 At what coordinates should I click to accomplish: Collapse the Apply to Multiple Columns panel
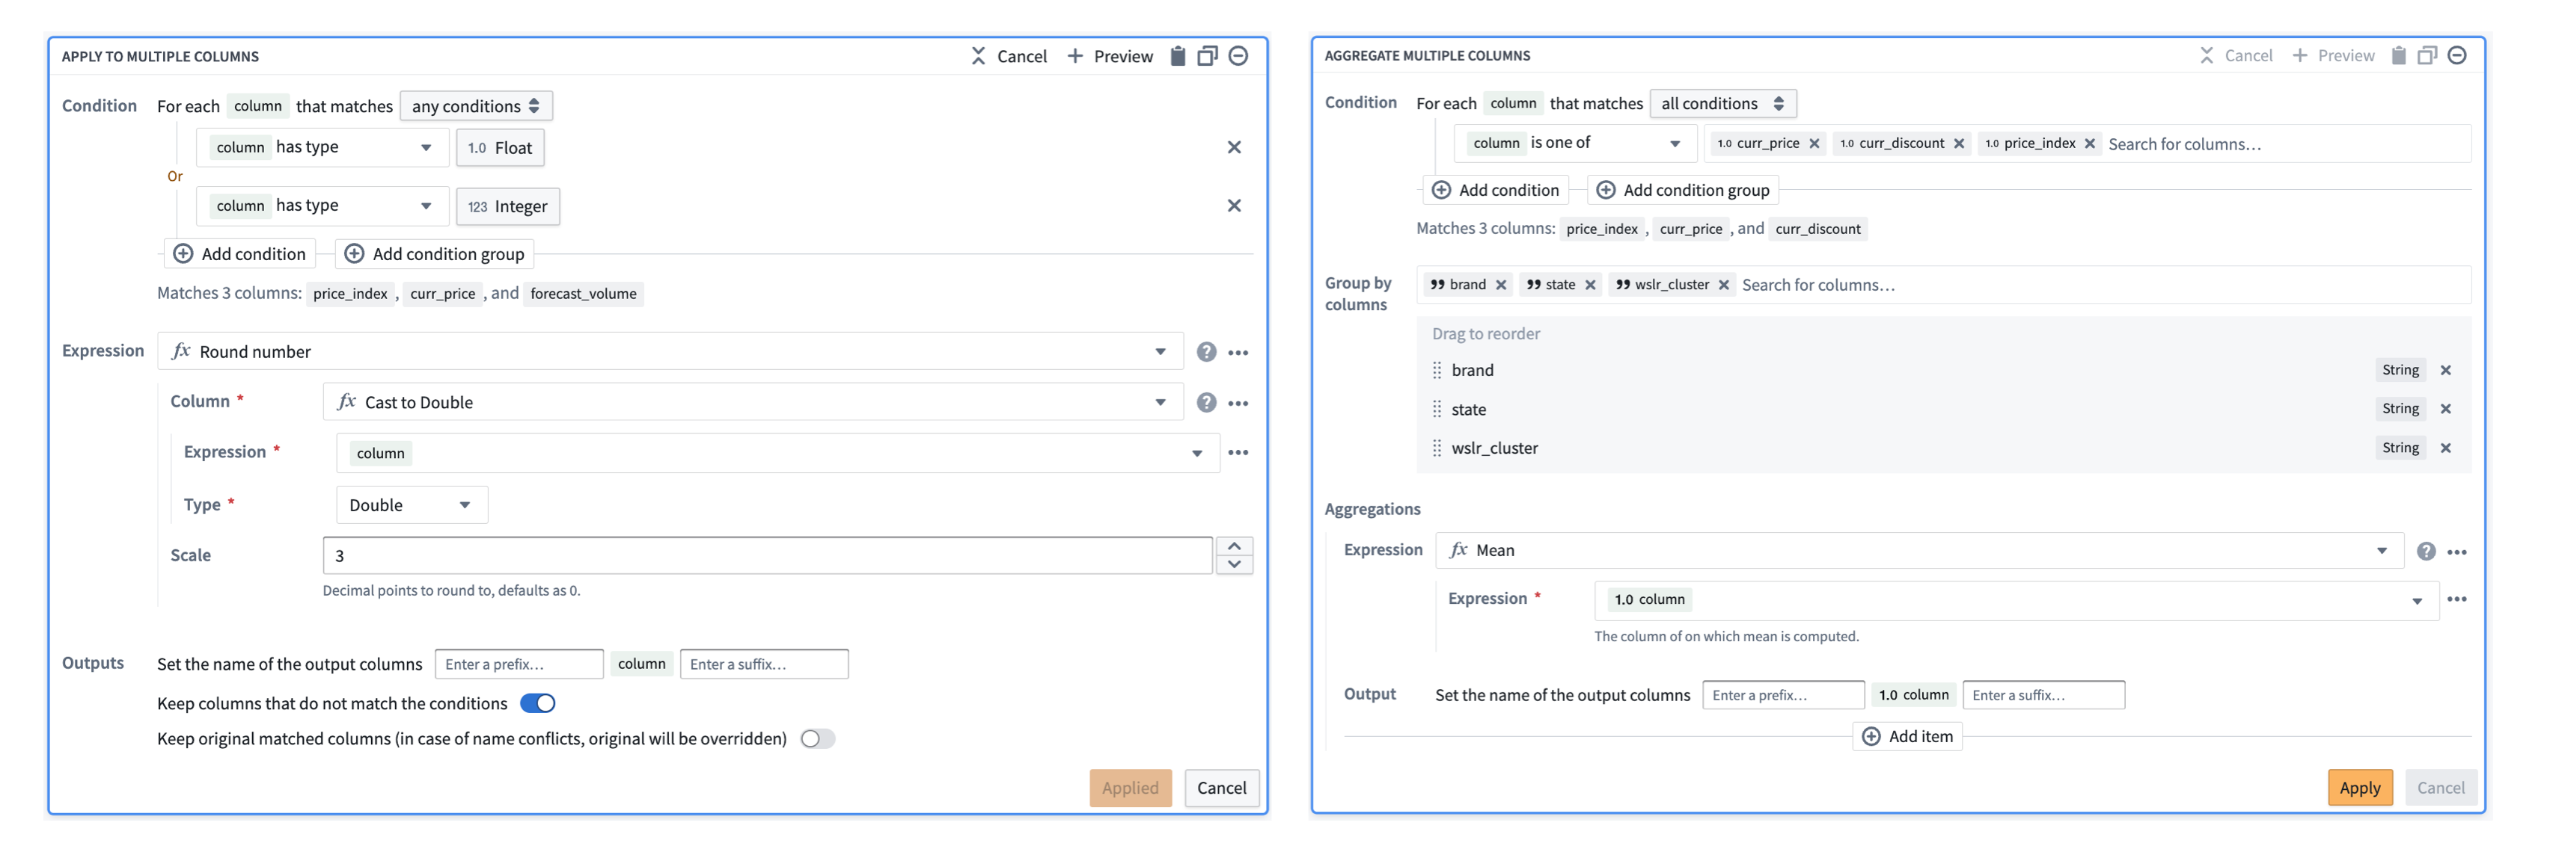(1238, 56)
